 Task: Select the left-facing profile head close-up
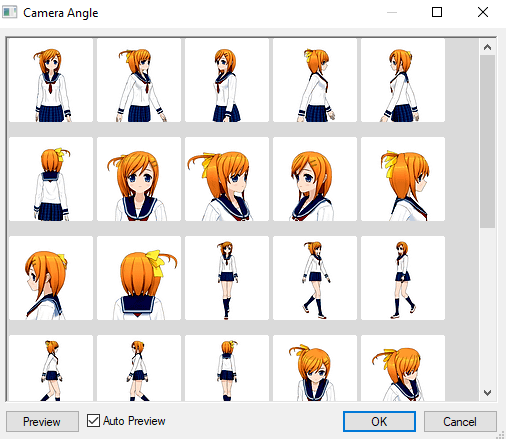[51, 278]
